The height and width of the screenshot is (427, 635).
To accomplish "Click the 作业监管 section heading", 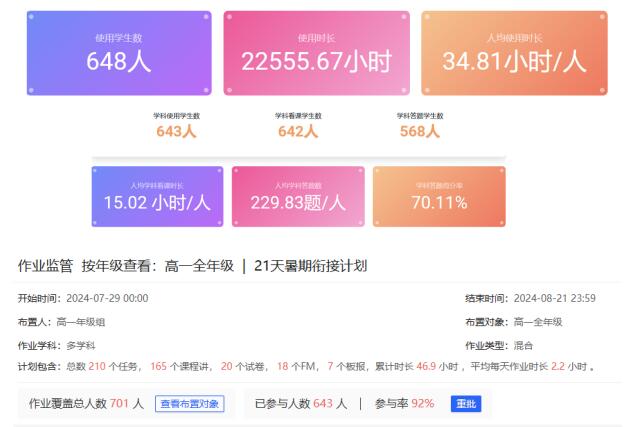I will click(45, 266).
